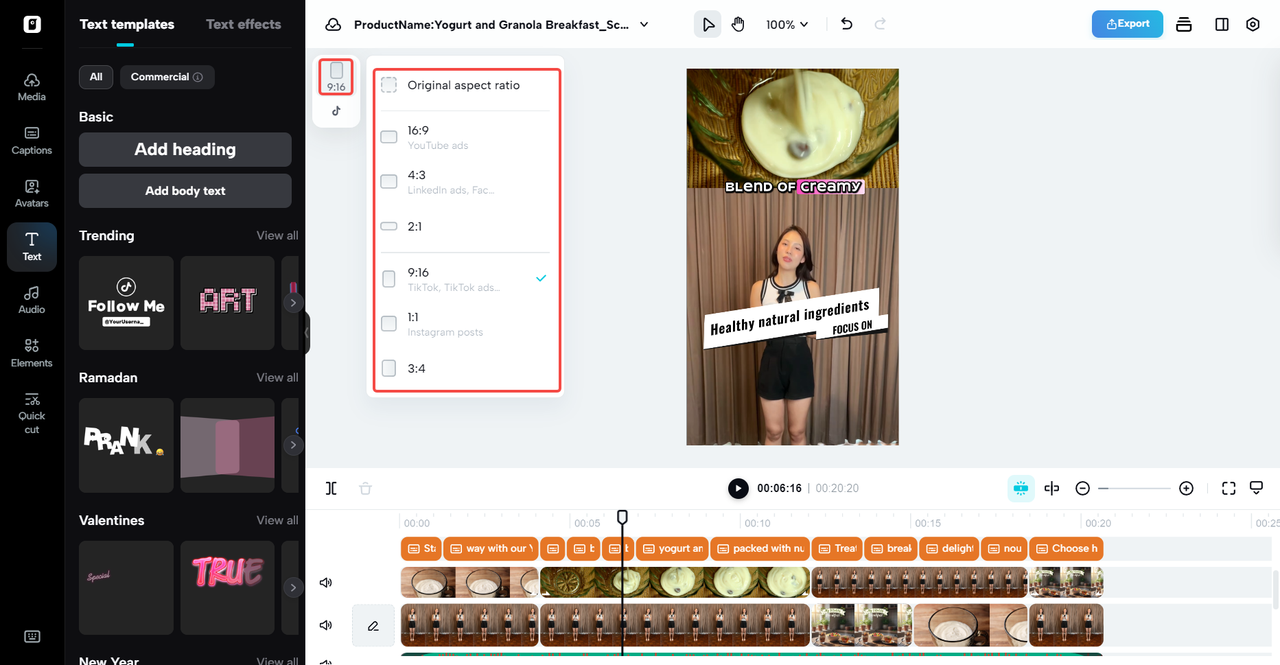Open the Quick cut panel

[x=31, y=412]
